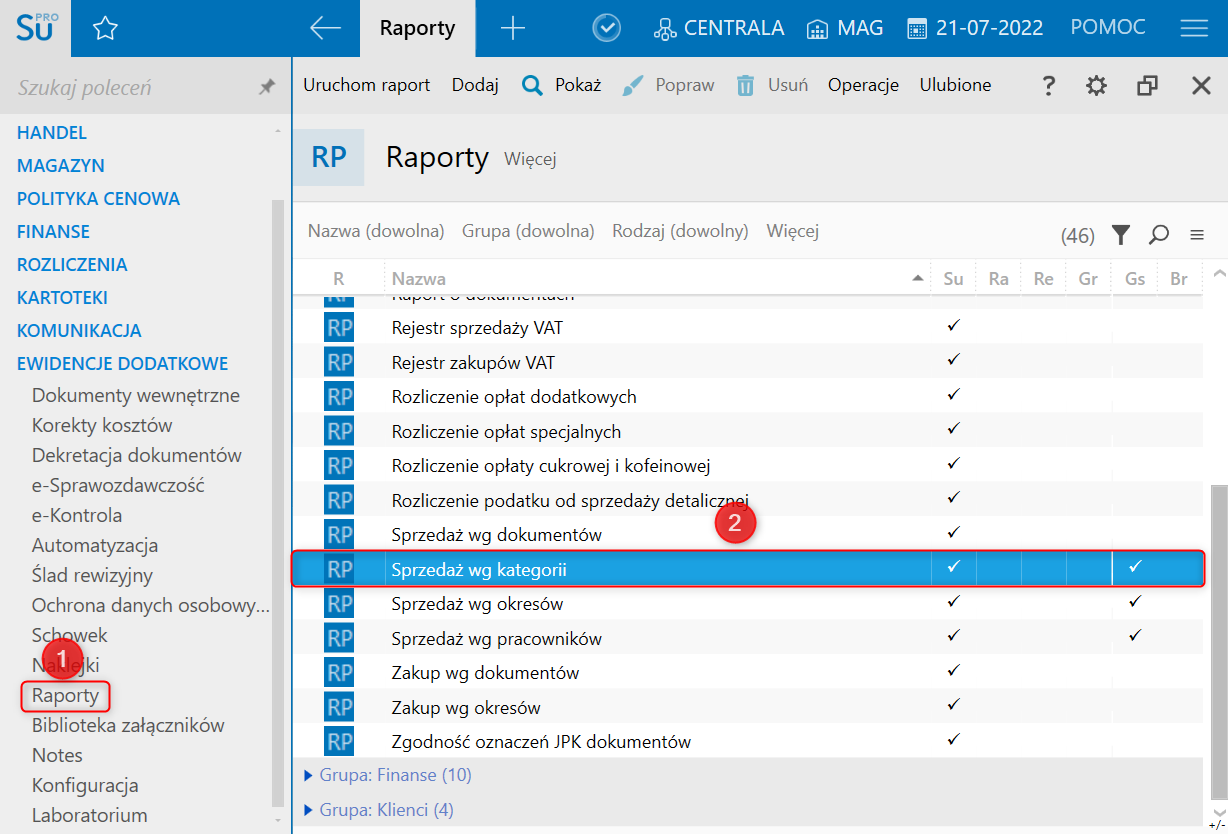
Task: Pin the command search panel
Action: pyautogui.click(x=266, y=88)
